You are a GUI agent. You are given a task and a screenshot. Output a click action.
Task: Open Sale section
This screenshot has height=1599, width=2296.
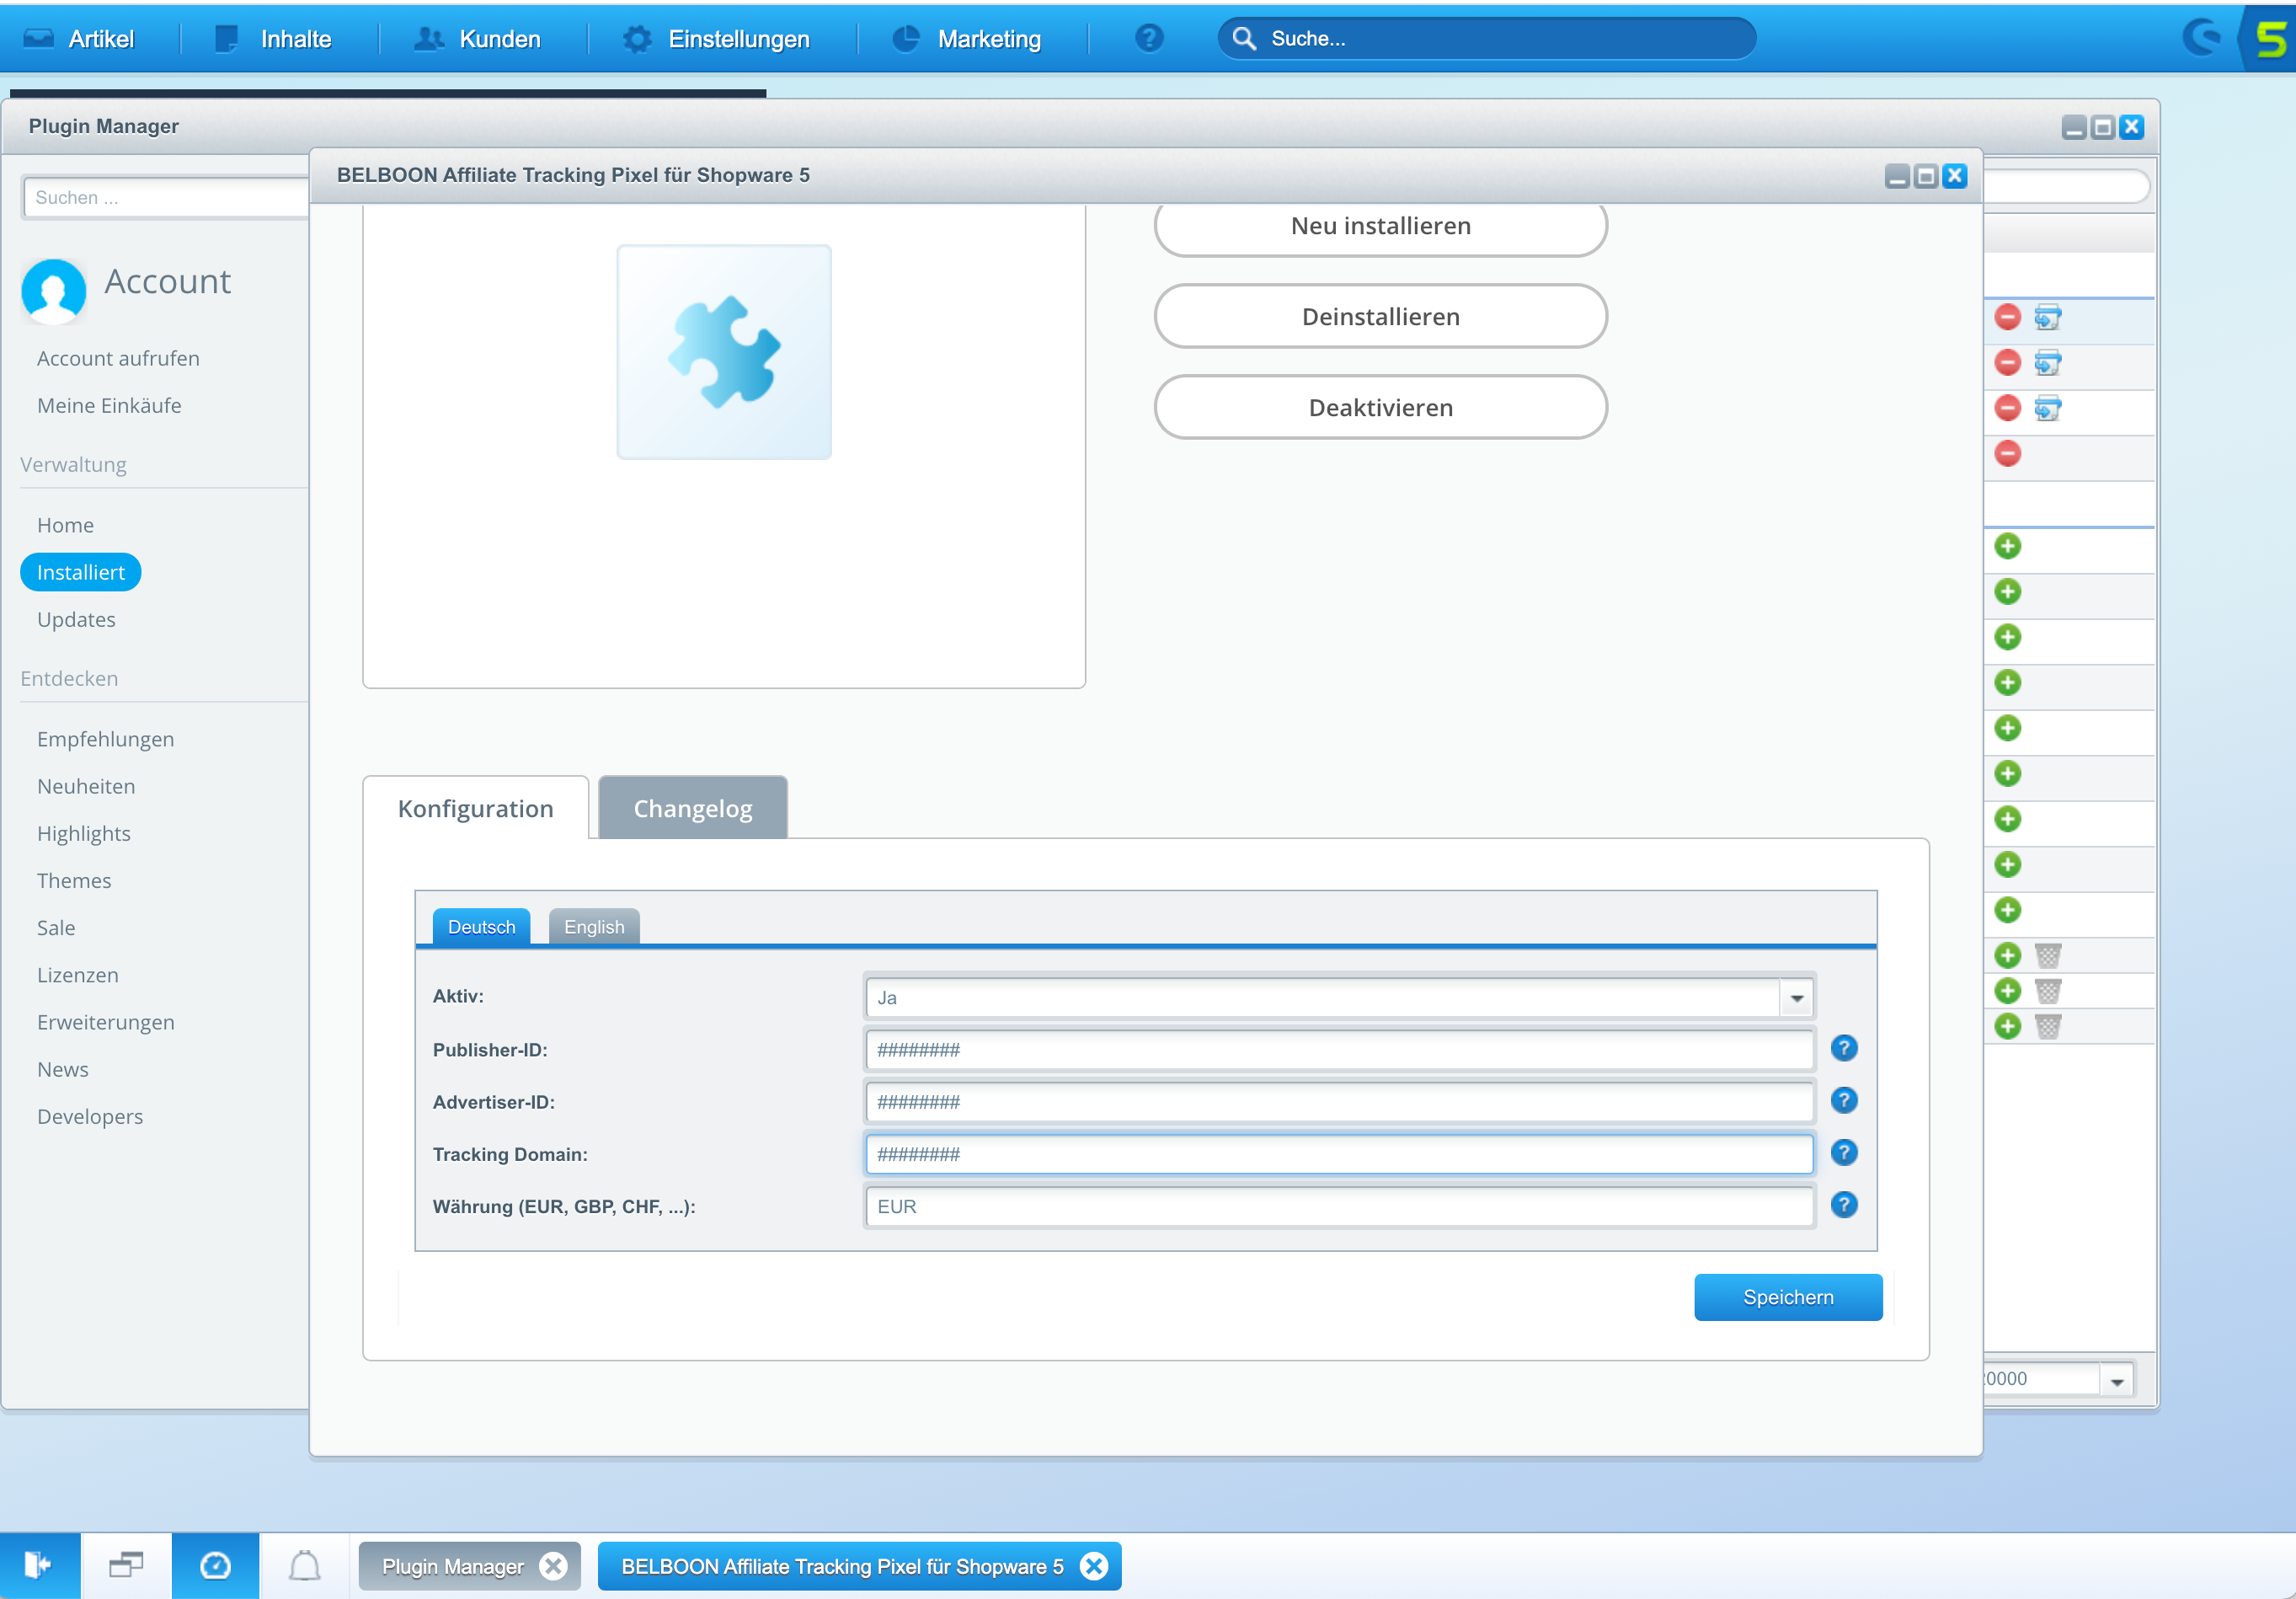tap(56, 927)
